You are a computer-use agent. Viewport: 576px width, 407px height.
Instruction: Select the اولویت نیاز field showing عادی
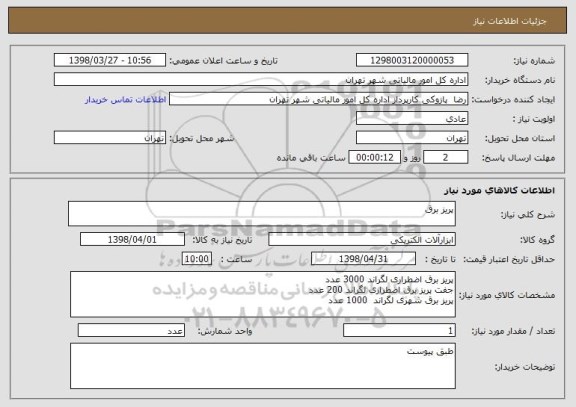pyautogui.click(x=412, y=119)
